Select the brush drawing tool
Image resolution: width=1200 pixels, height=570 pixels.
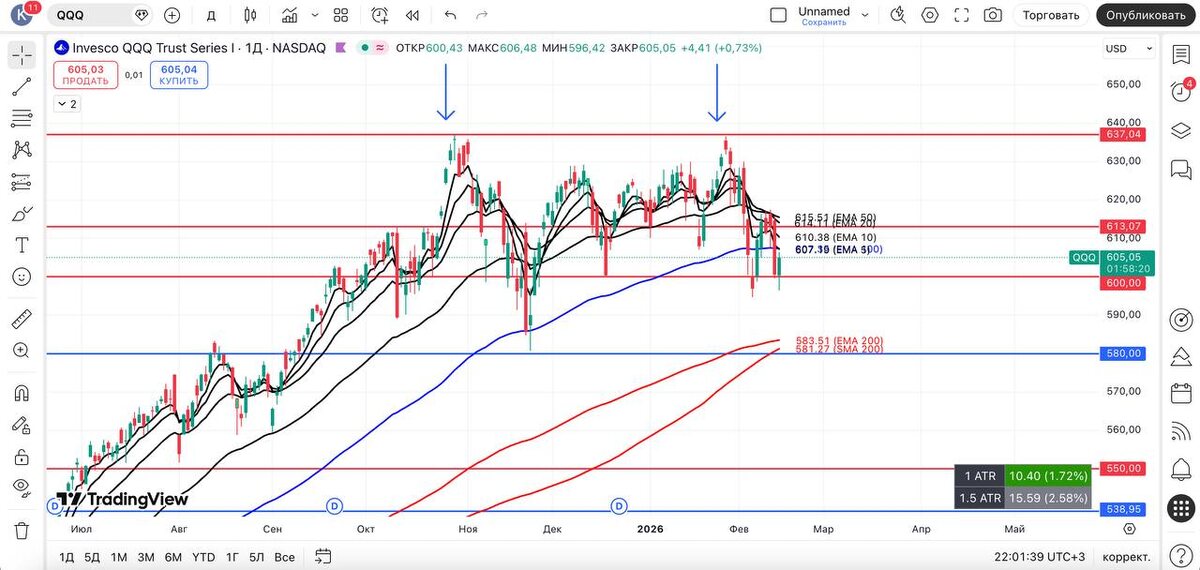tap(21, 213)
